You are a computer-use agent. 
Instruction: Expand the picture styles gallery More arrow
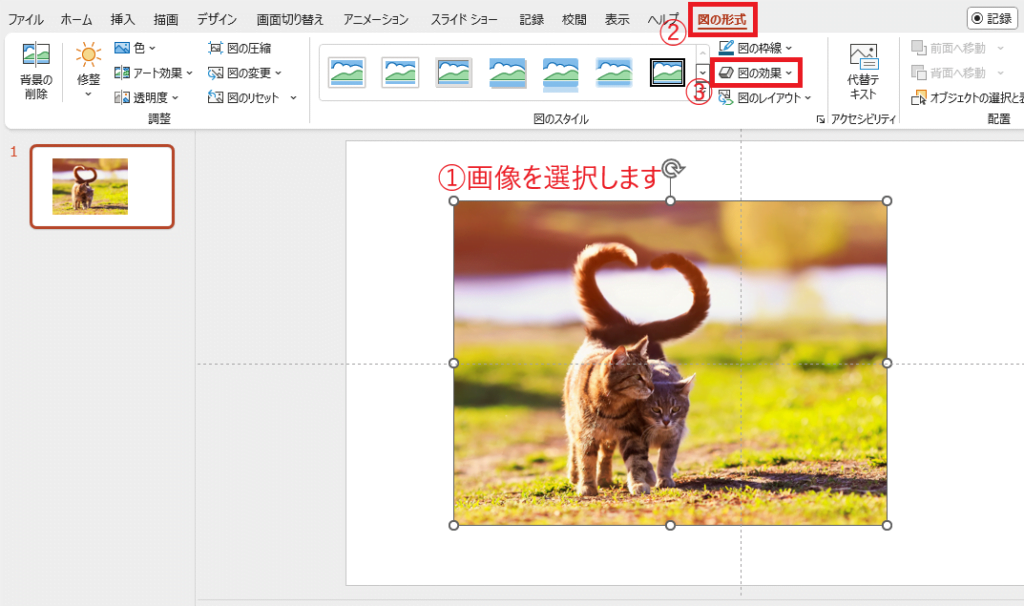(703, 90)
